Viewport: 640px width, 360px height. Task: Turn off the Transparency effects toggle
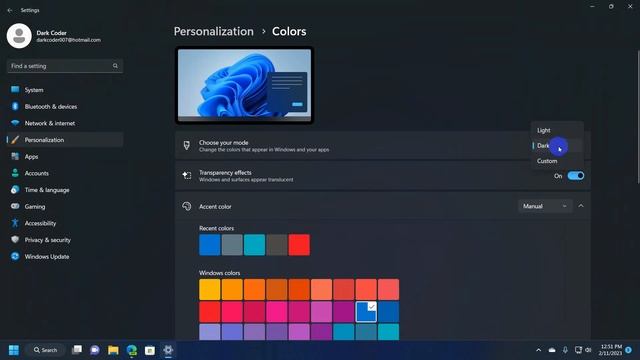576,176
